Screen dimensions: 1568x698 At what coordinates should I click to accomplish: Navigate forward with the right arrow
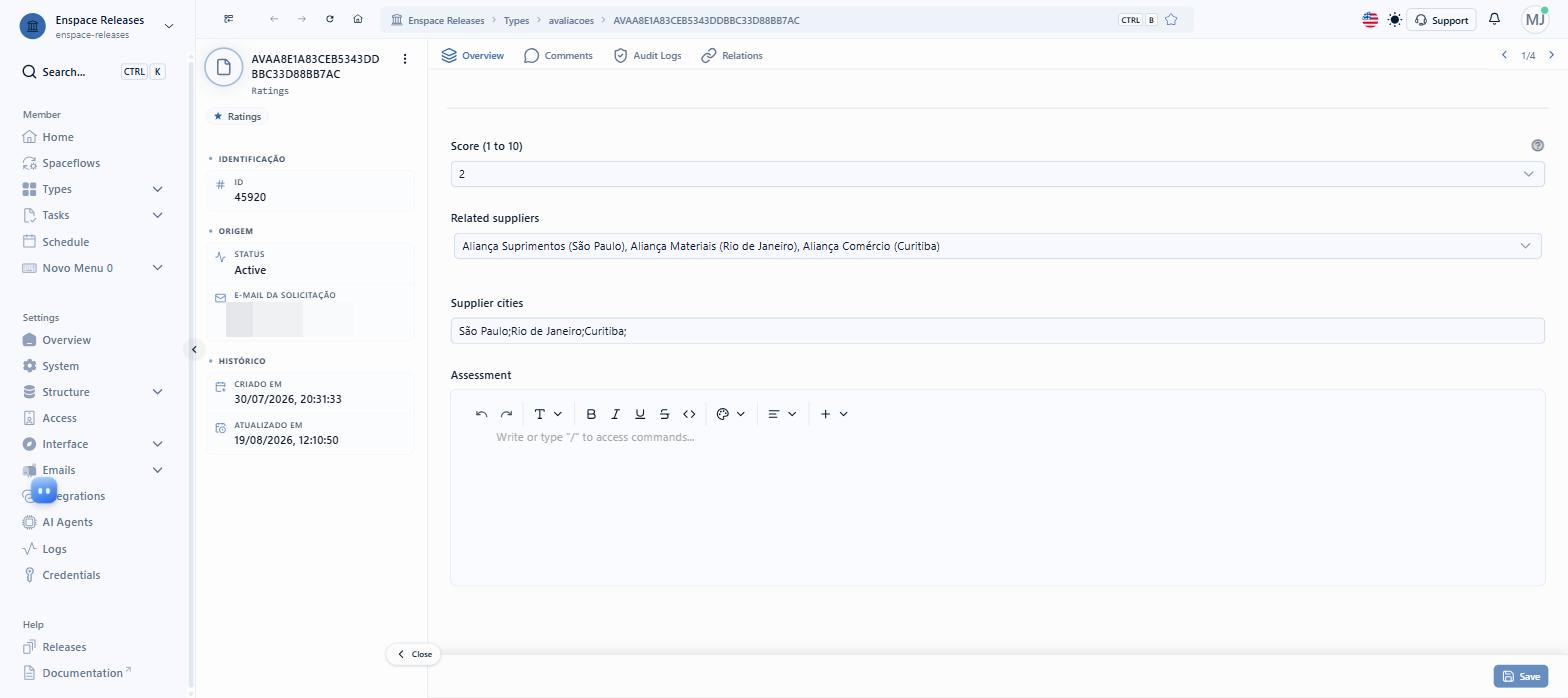point(302,19)
